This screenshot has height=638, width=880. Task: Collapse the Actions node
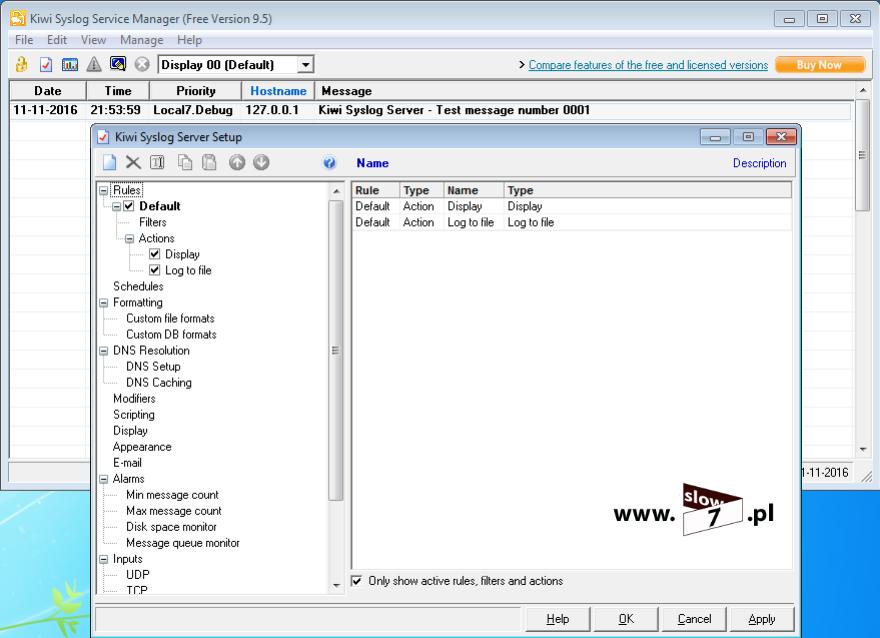coord(130,238)
